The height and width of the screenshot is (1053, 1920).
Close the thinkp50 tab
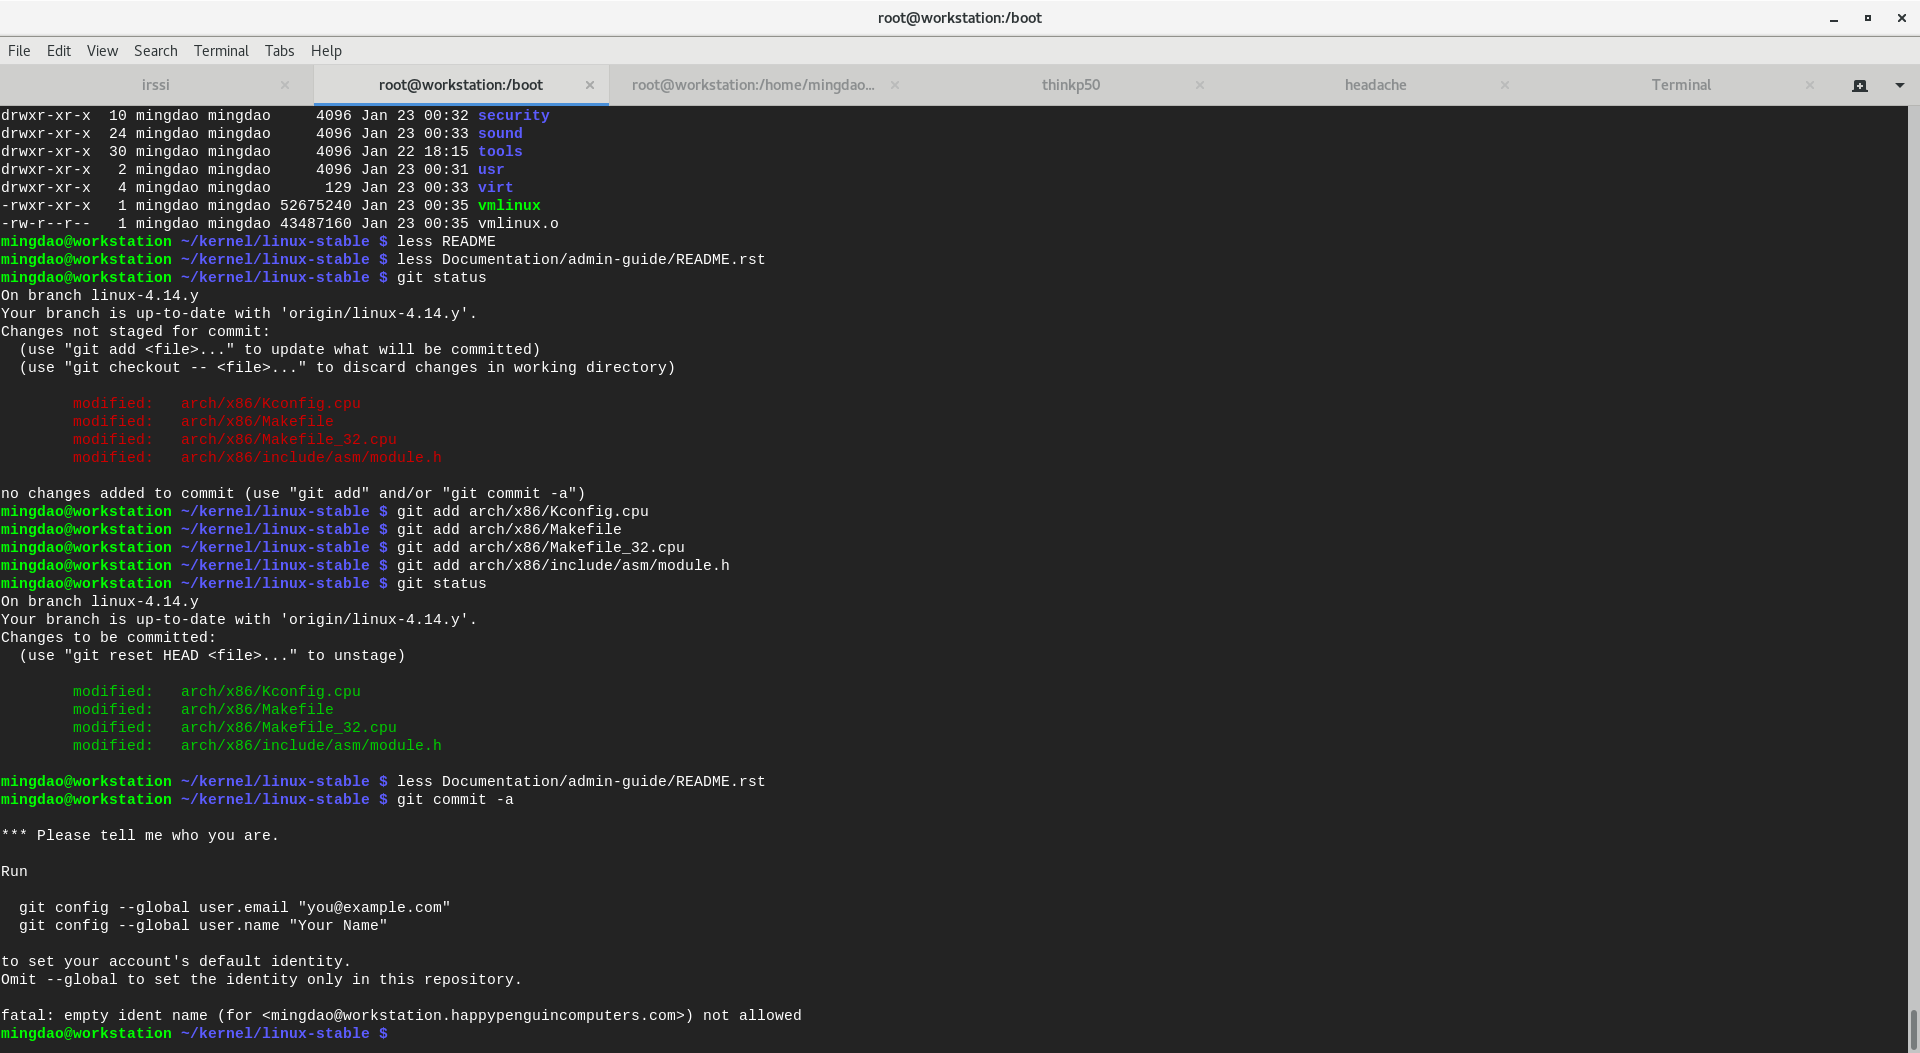click(1200, 85)
